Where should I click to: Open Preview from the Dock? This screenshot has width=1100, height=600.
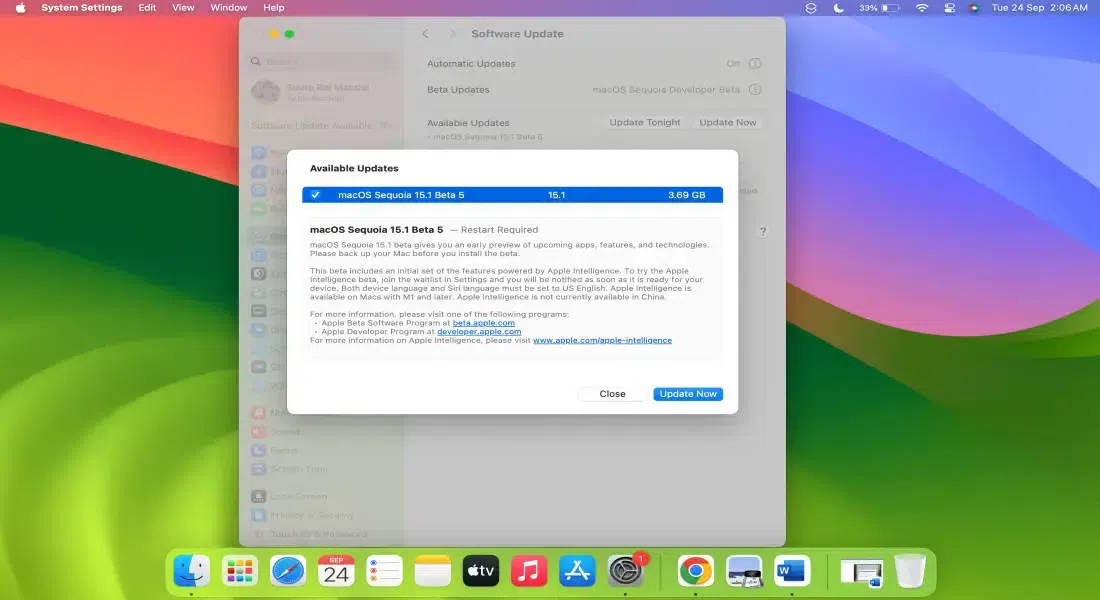click(744, 571)
